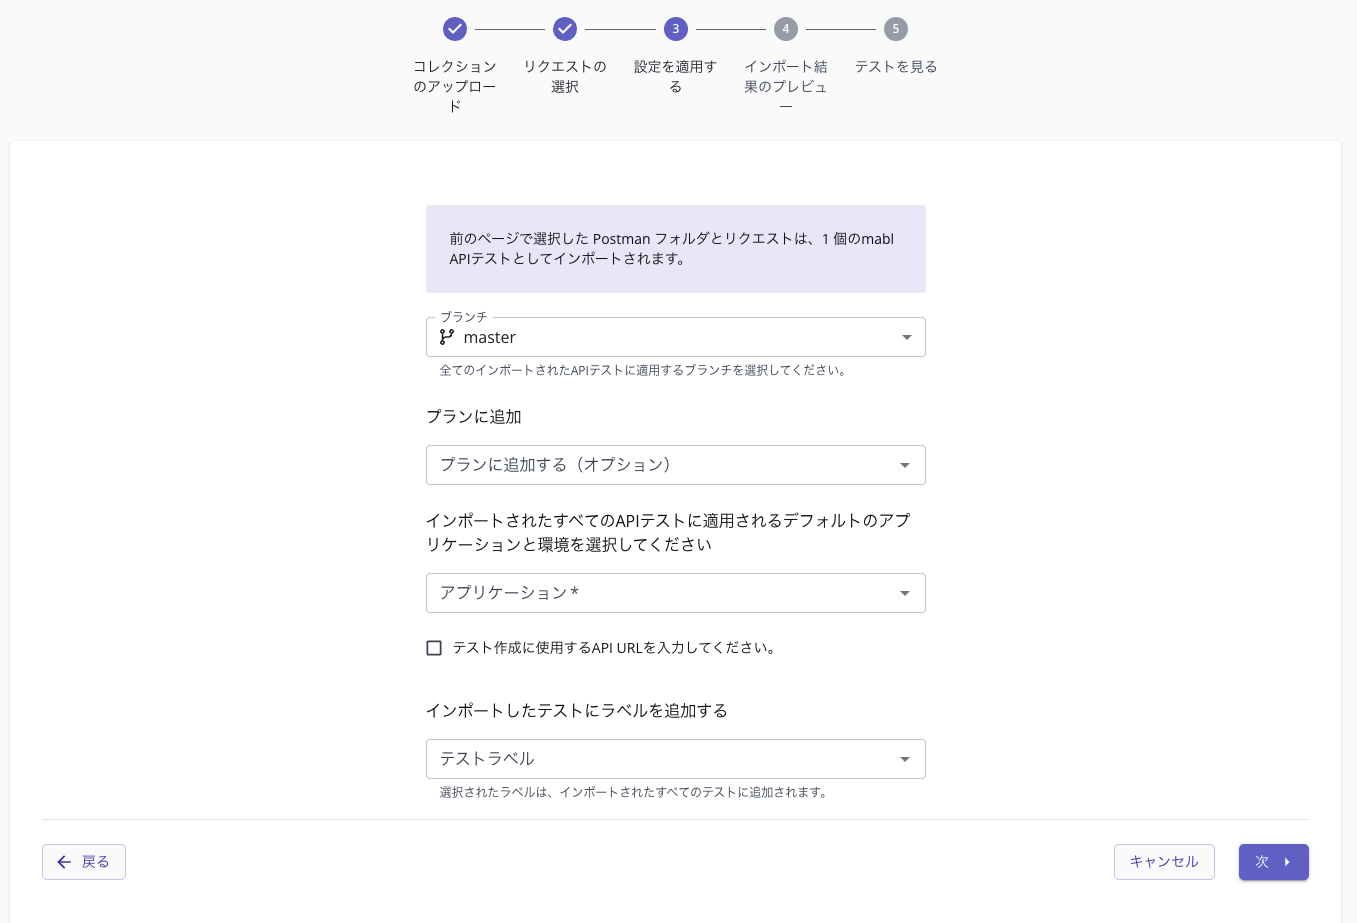Click step 3 circle 設定を適用する
Screen dimensions: 1357x923
[x=675, y=29]
